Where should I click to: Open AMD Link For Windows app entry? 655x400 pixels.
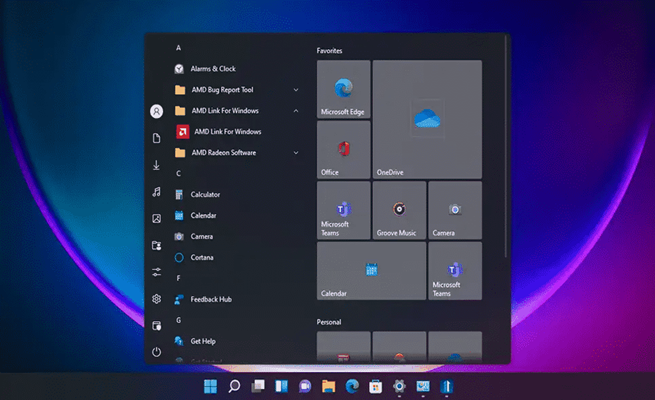[226, 131]
